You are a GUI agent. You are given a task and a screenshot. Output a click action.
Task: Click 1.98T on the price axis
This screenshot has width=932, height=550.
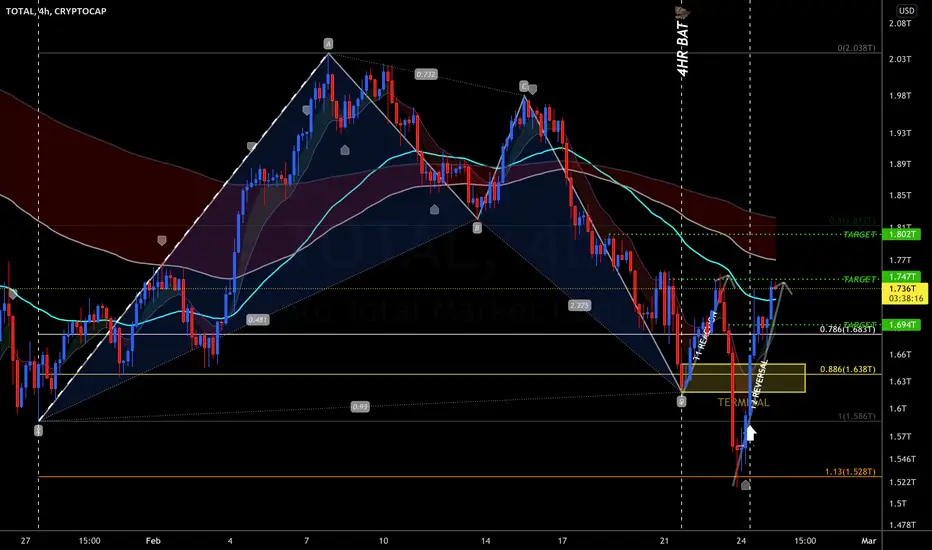click(x=900, y=96)
